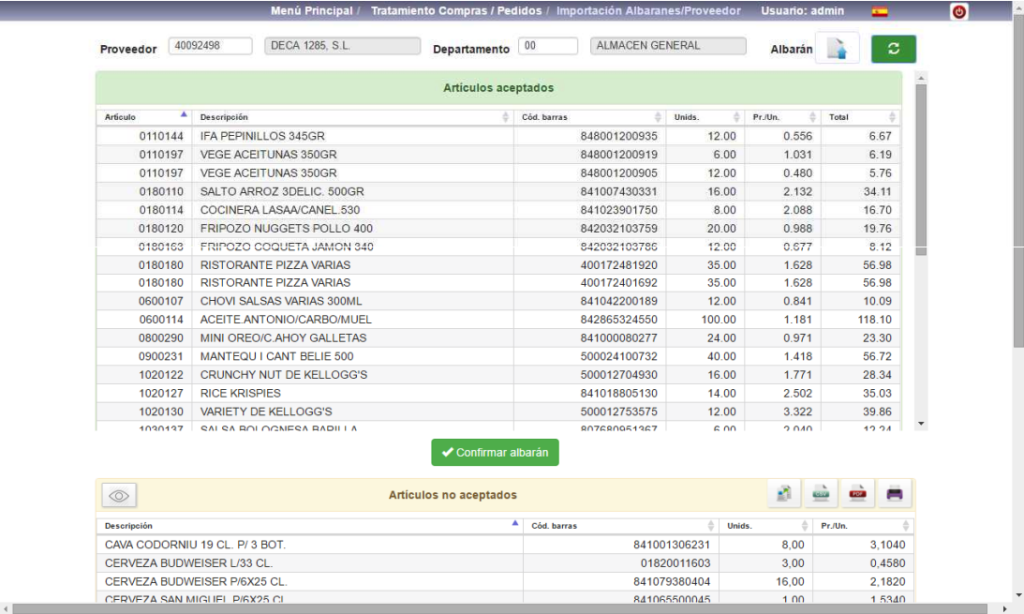This screenshot has width=1024, height=614.
Task: Open Menú Principal in the breadcrumb
Action: 311,11
